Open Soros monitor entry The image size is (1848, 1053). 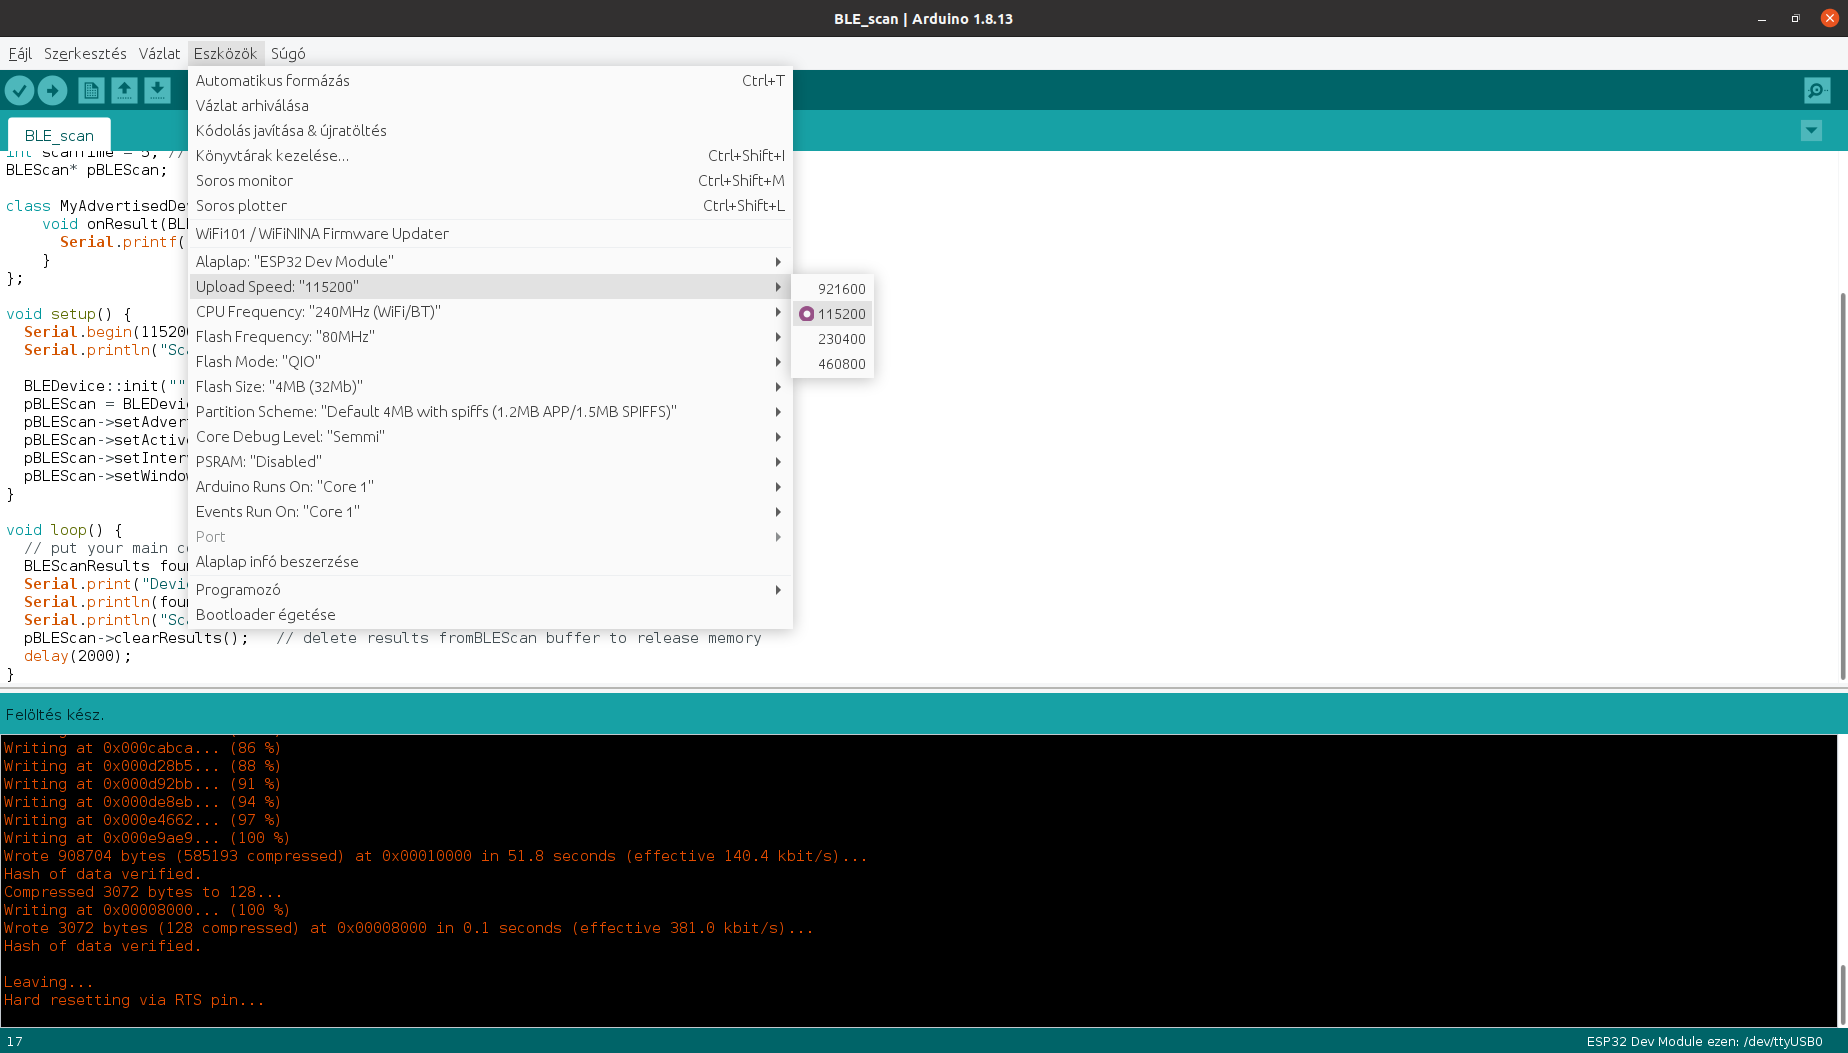click(x=490, y=181)
